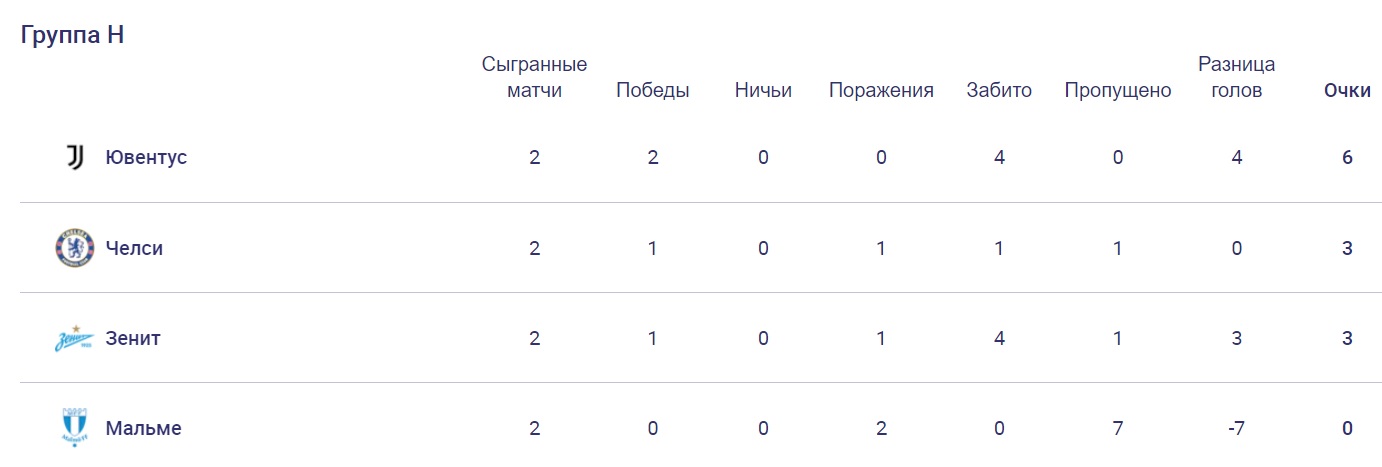The width and height of the screenshot is (1382, 467).
Task: Click the Группа H heading
Action: coord(72,35)
